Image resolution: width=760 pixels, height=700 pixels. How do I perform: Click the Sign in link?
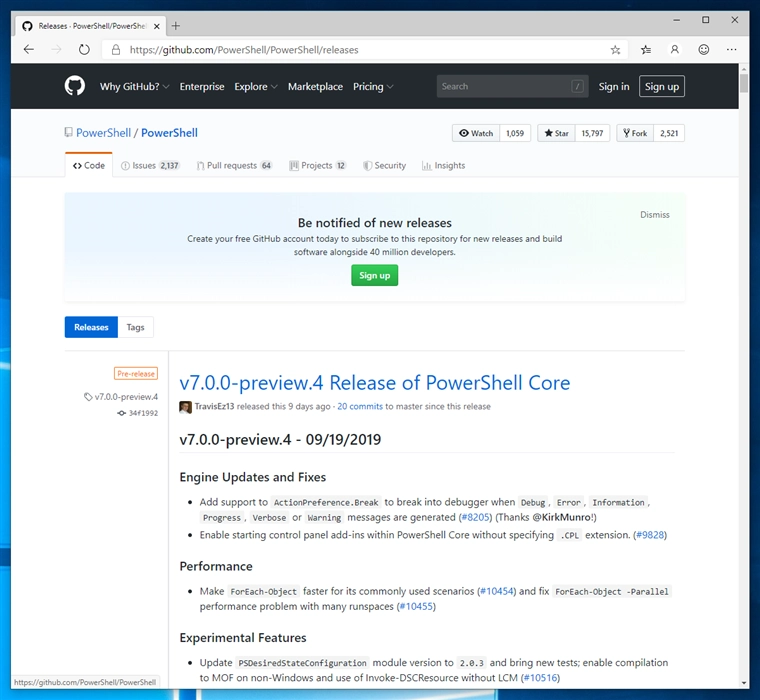coord(614,86)
